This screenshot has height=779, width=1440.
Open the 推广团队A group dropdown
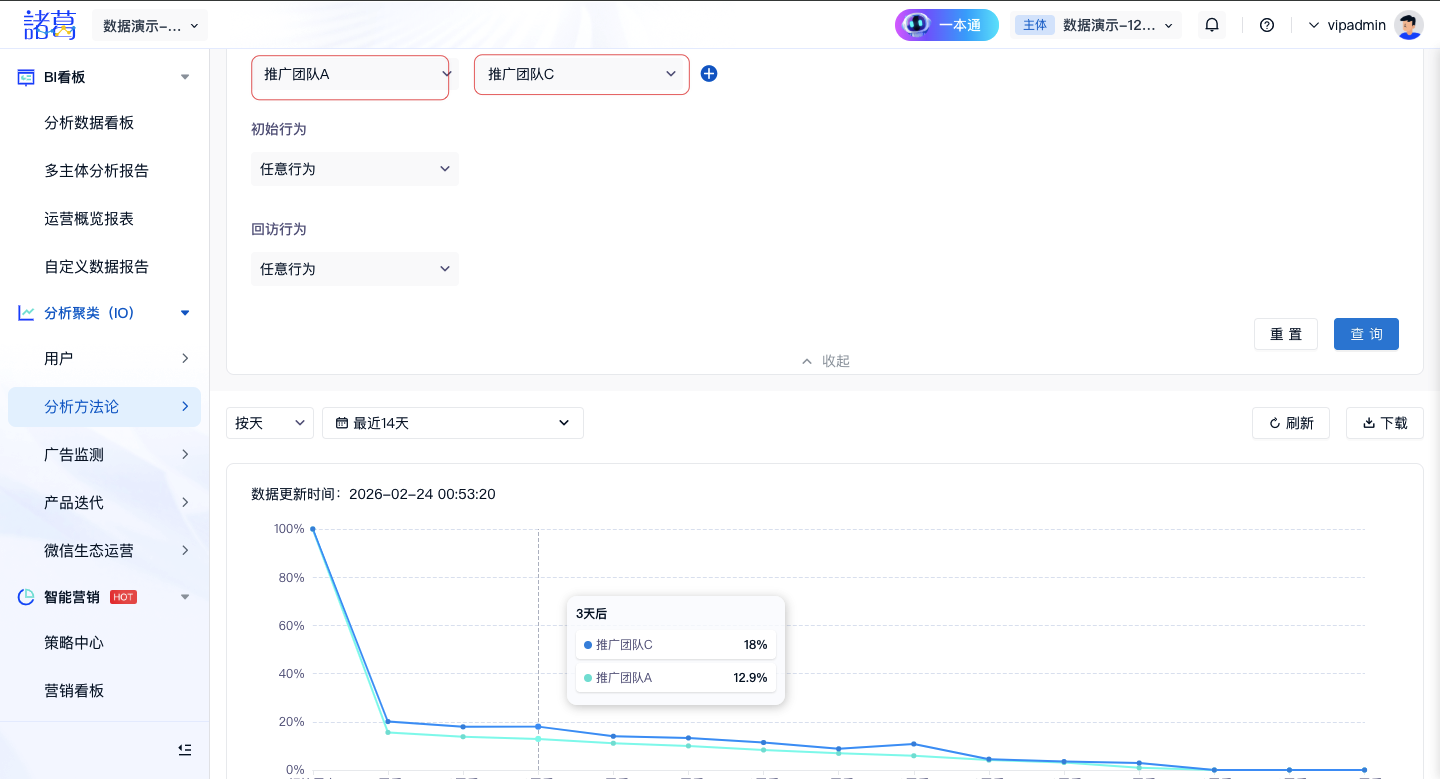[x=350, y=74]
